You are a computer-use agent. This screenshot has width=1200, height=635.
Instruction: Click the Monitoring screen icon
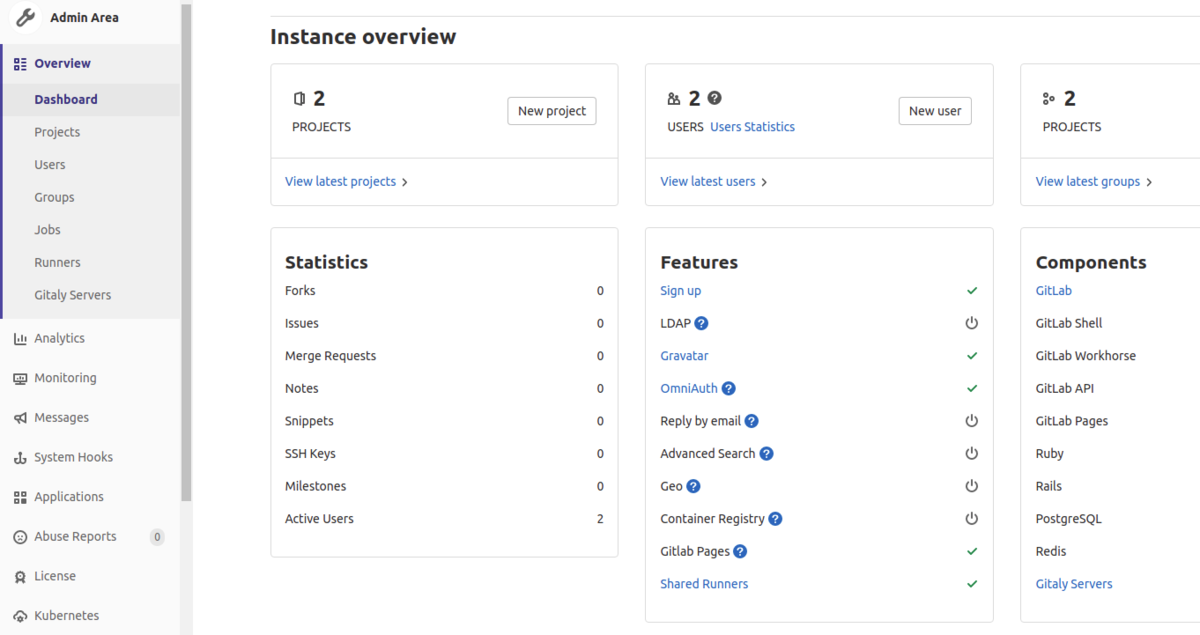(x=20, y=378)
